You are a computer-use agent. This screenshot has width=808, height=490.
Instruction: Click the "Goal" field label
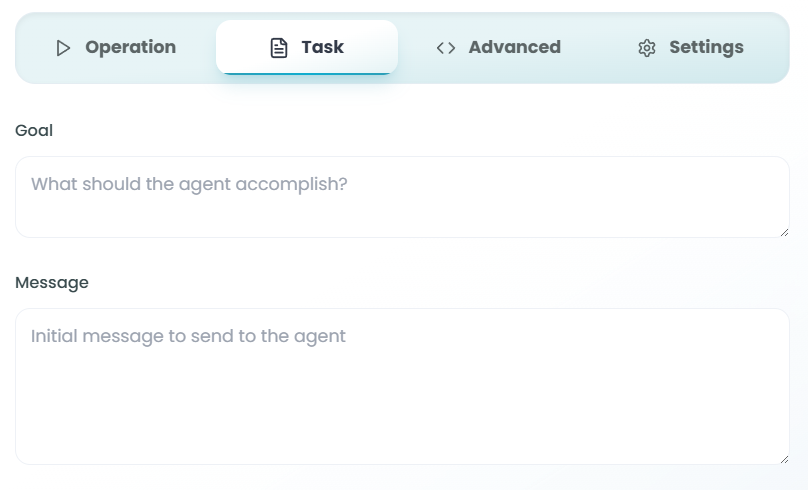pyautogui.click(x=34, y=130)
